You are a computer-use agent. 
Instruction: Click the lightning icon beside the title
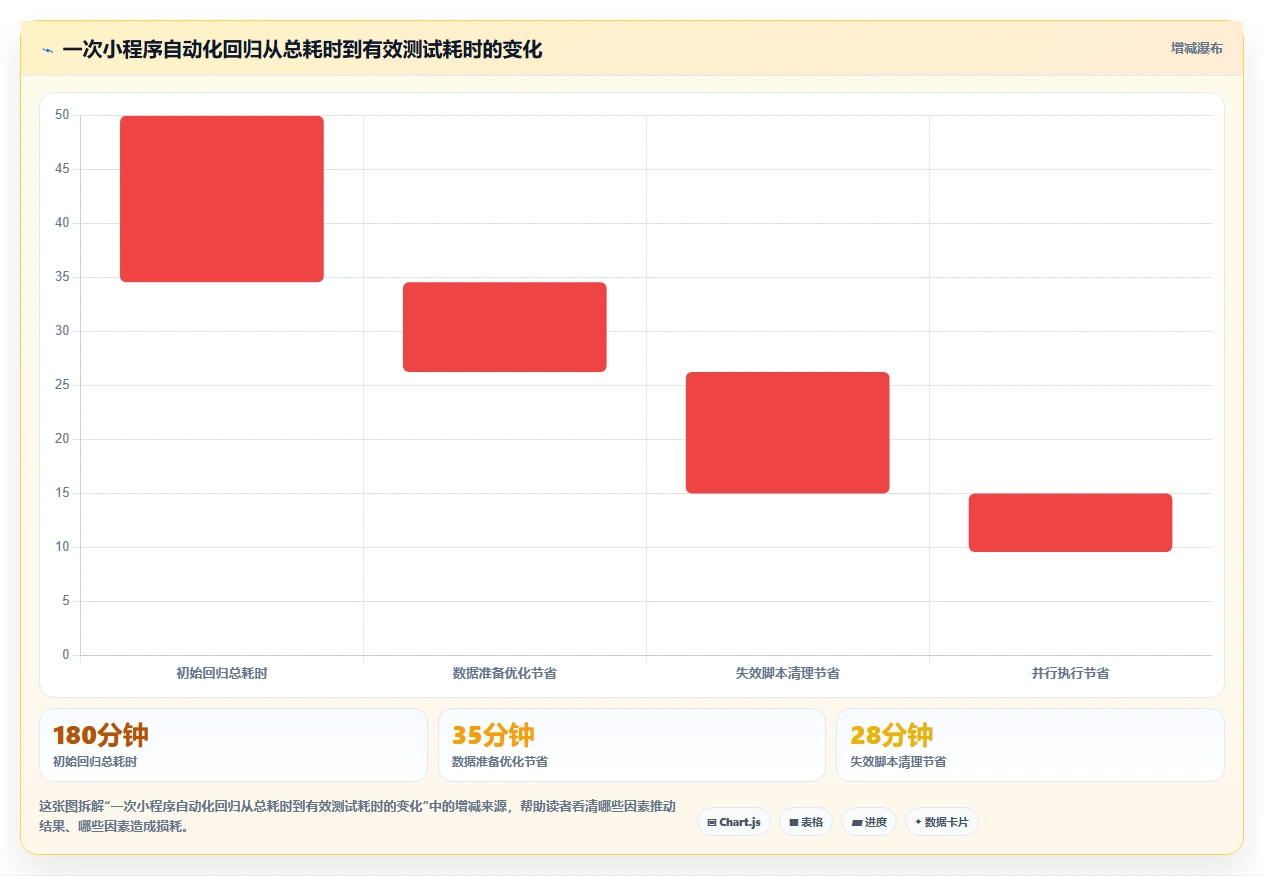[x=47, y=50]
